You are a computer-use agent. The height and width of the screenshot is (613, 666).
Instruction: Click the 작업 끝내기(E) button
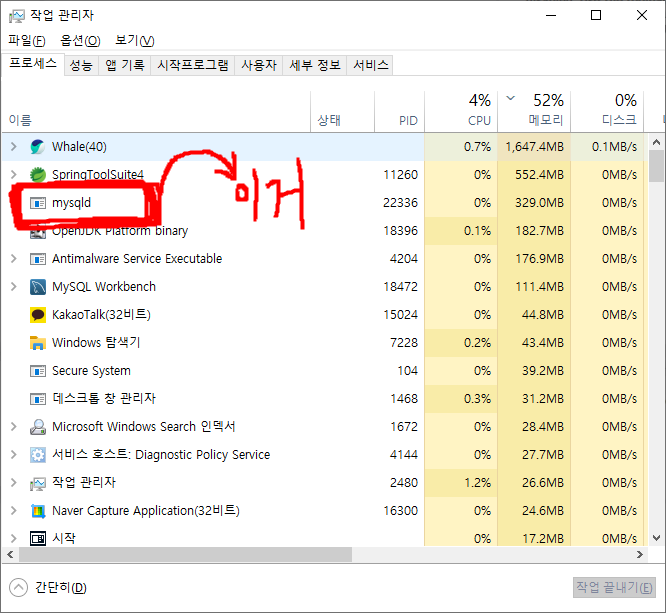click(x=614, y=588)
